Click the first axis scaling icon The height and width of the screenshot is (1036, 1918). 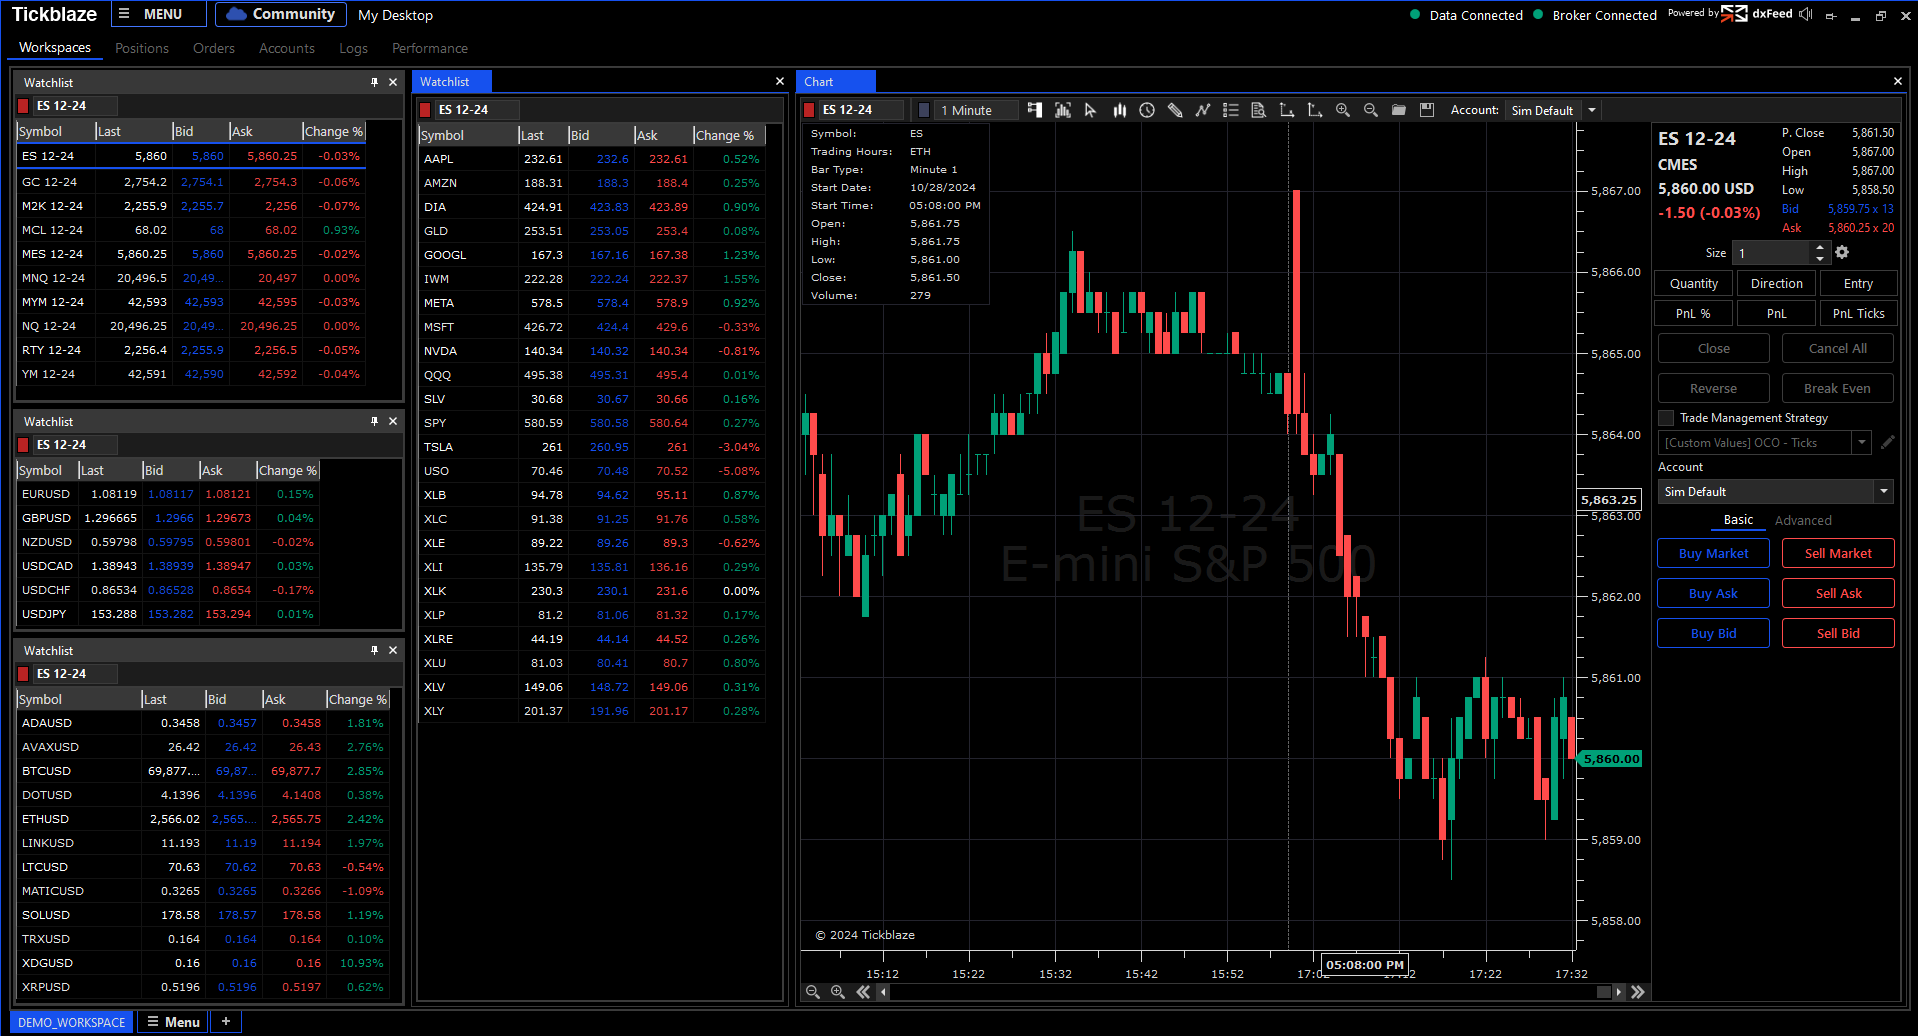point(1287,110)
